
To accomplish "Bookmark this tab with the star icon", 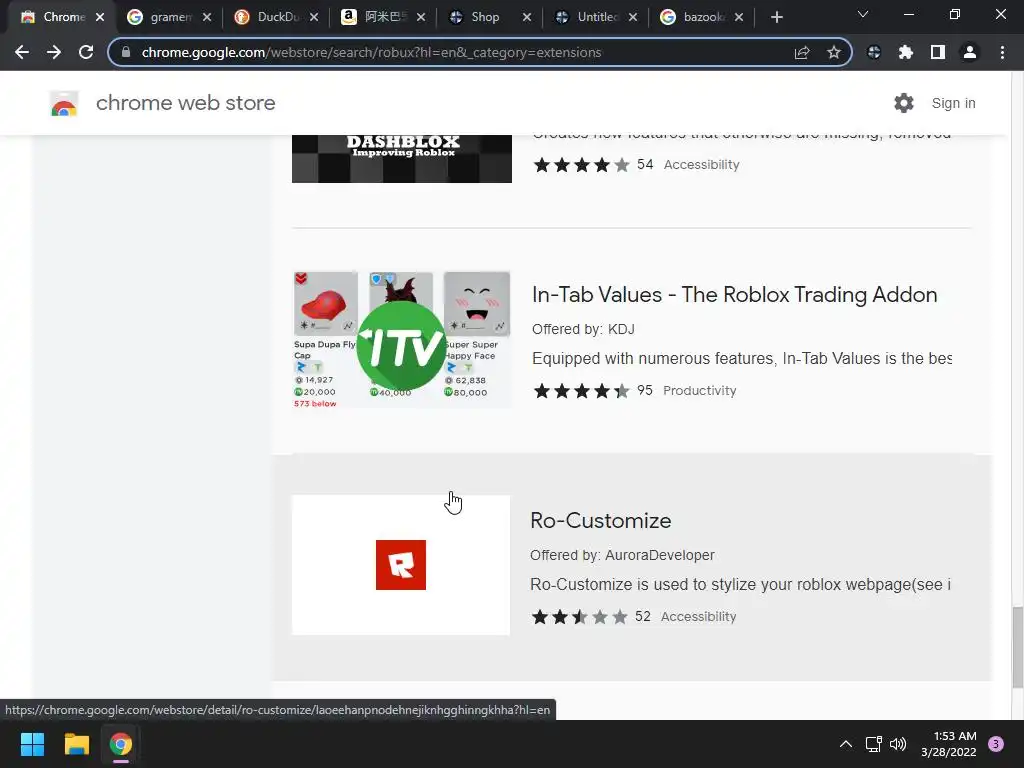I will [x=834, y=52].
